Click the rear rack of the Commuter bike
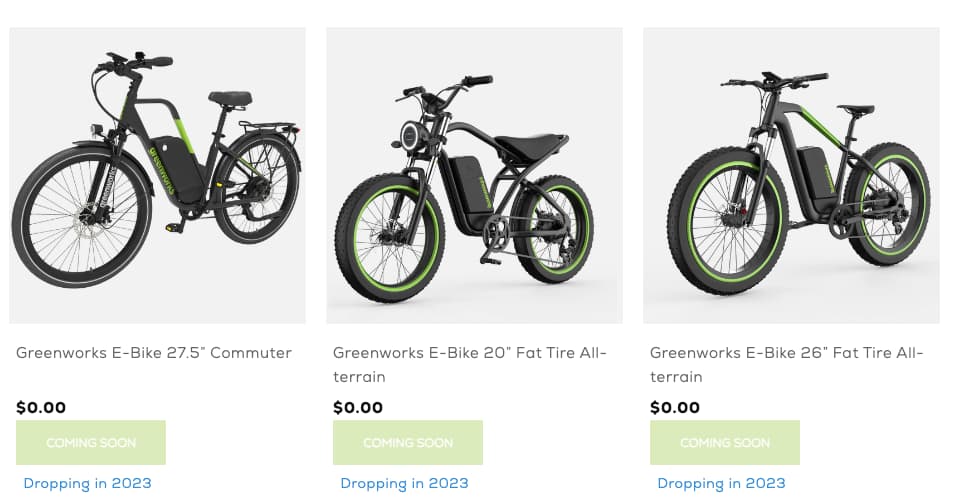This screenshot has width=959, height=503. [270, 128]
